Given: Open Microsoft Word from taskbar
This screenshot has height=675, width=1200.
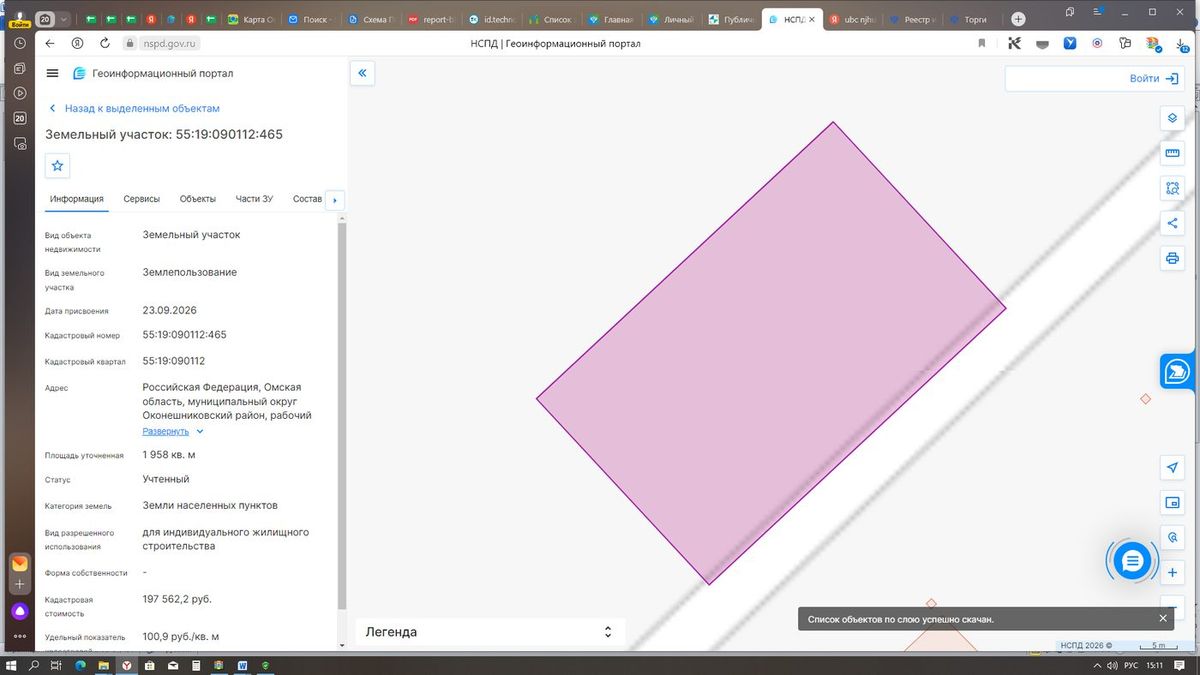Looking at the screenshot, I should coord(243,665).
